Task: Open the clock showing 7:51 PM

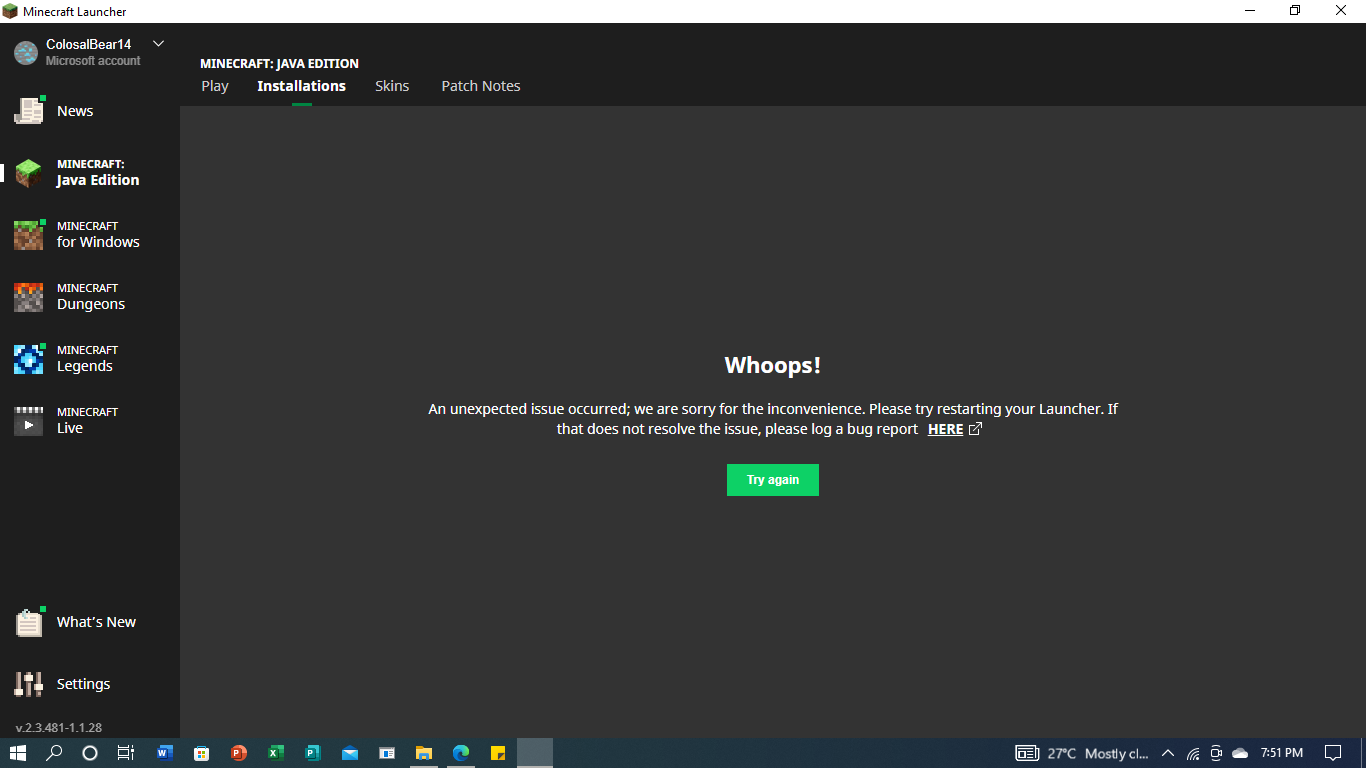Action: point(1282,753)
